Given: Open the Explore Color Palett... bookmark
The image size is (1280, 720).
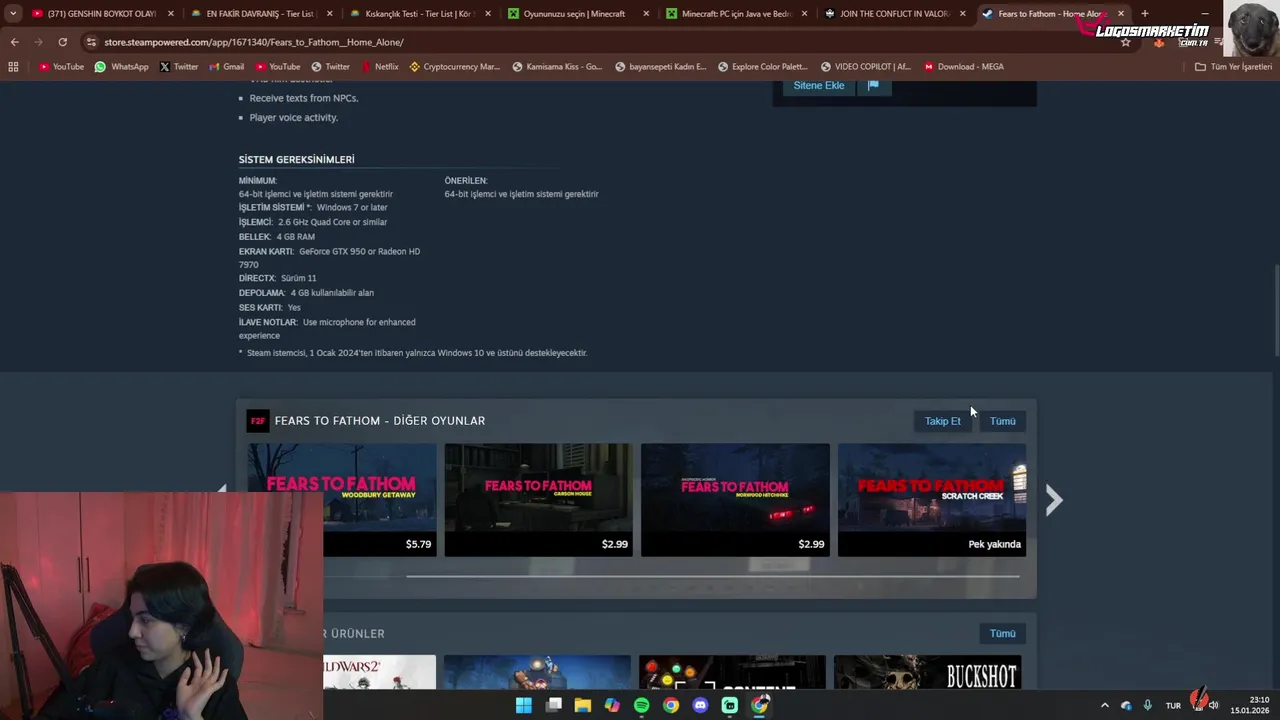Looking at the screenshot, I should tap(762, 67).
